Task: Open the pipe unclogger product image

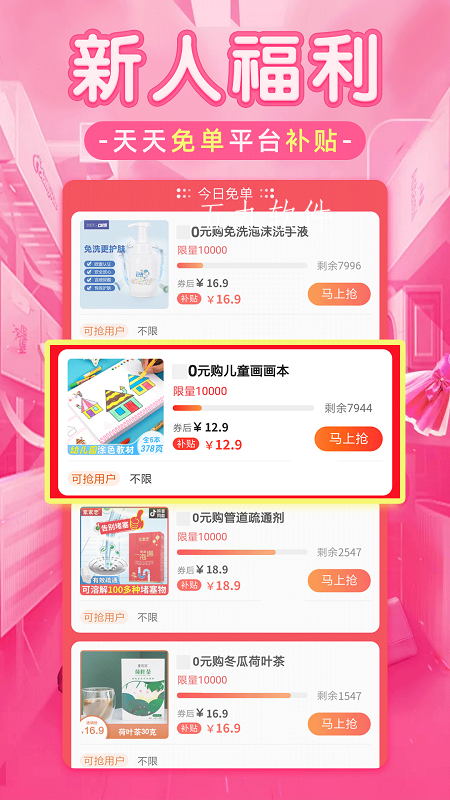Action: pos(124,551)
